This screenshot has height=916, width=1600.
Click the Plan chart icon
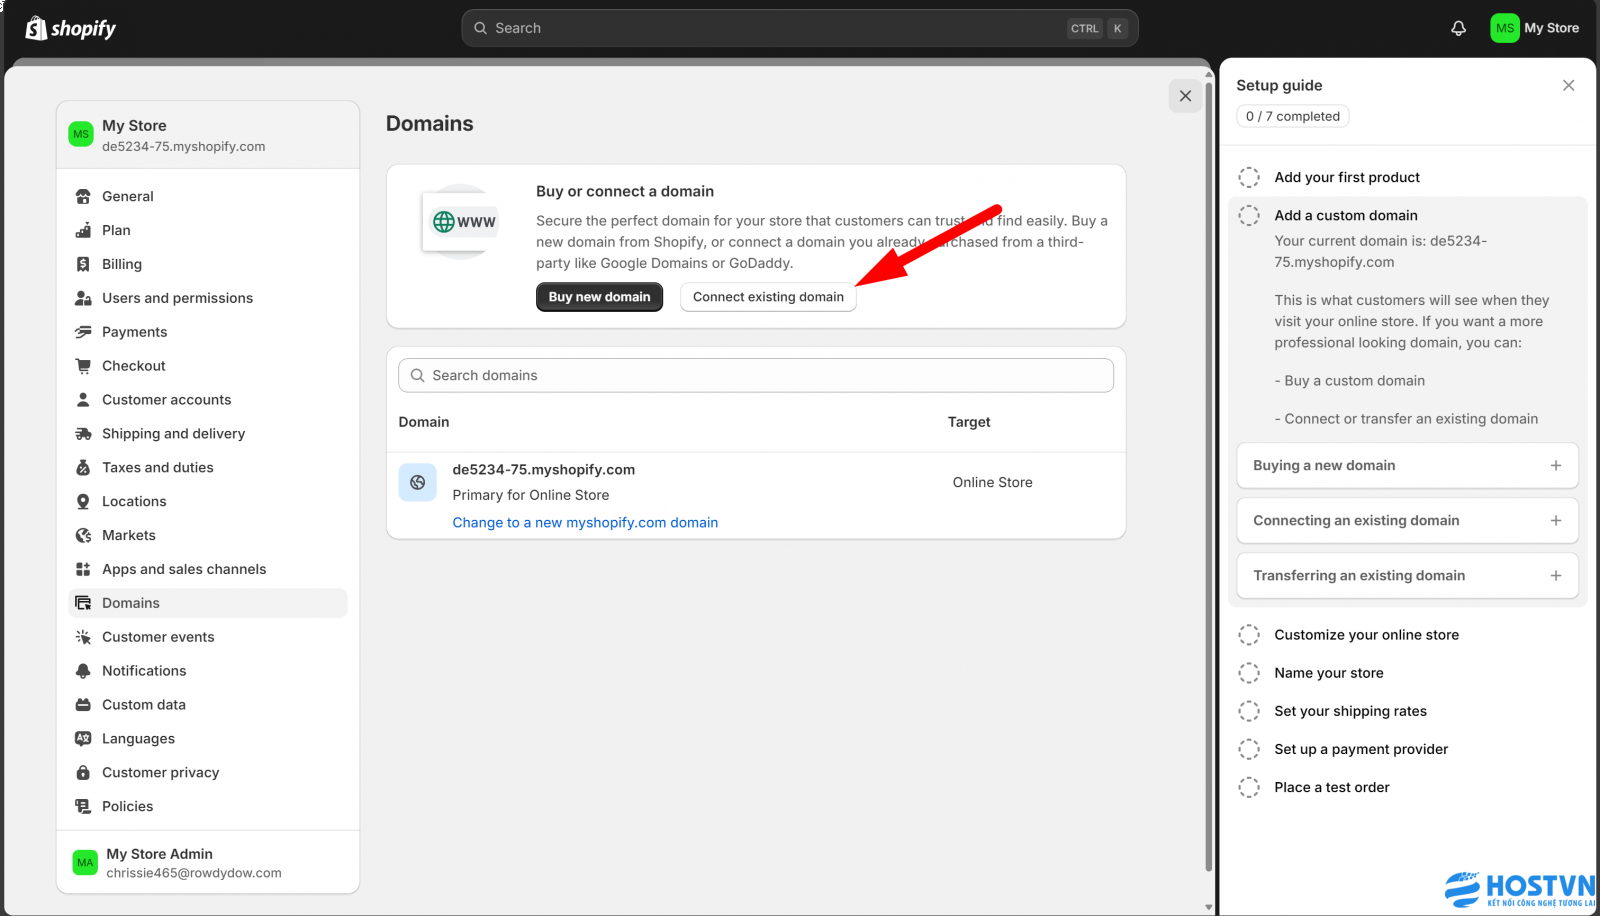point(83,230)
